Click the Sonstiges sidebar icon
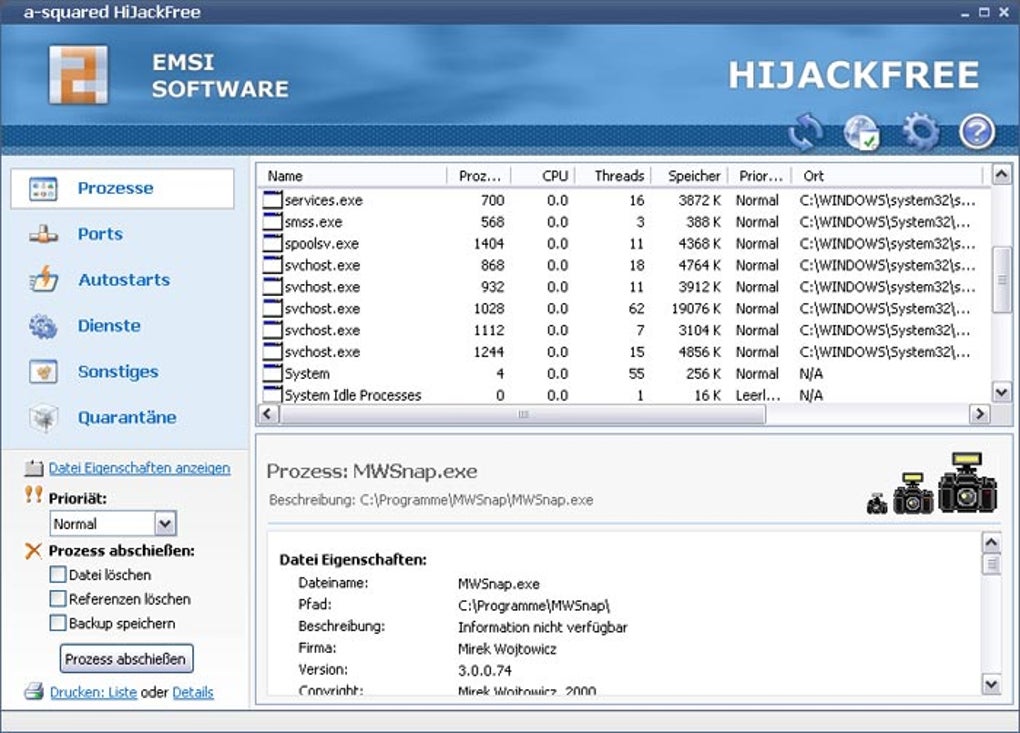The height and width of the screenshot is (733, 1020). [x=44, y=372]
